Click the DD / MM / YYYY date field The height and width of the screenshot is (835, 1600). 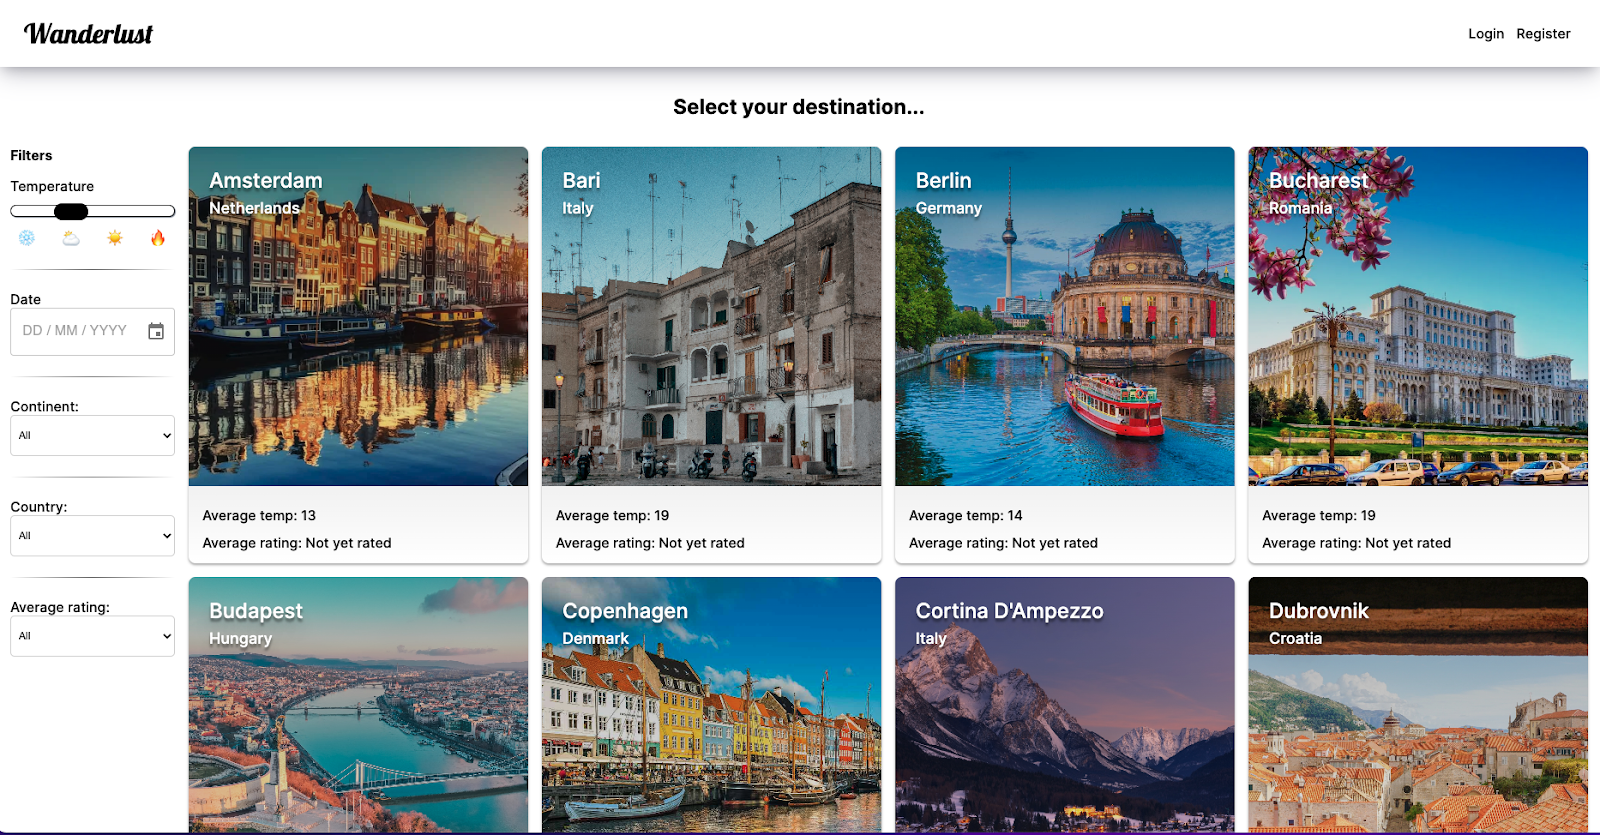92,332
